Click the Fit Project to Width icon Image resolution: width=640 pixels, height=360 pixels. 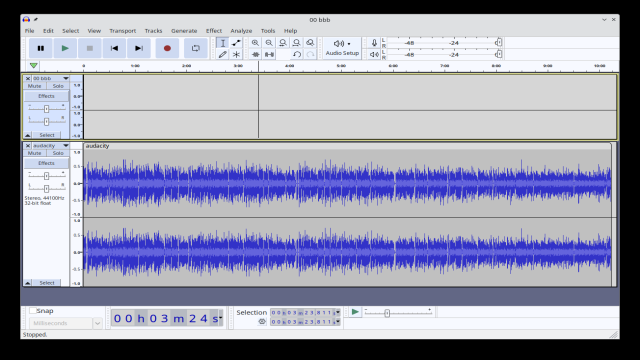tap(296, 43)
